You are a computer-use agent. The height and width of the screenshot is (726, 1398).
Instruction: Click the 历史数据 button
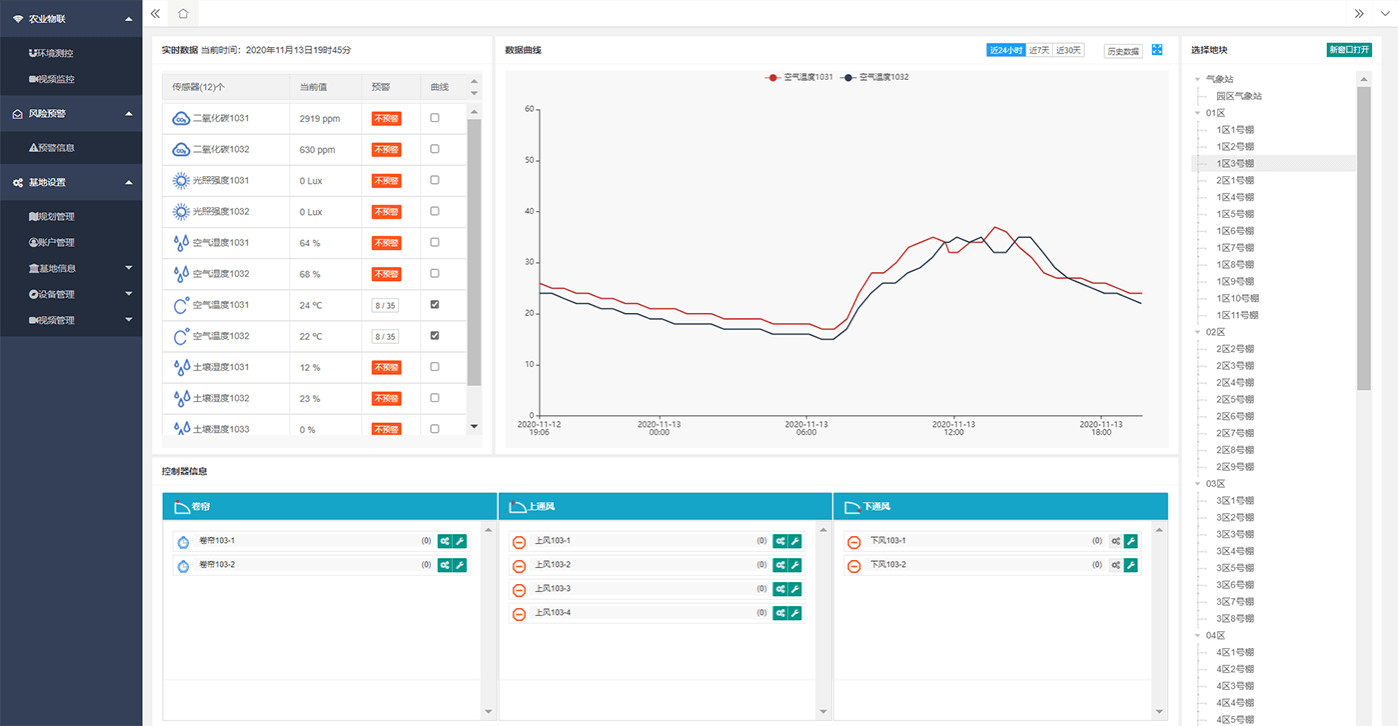pyautogui.click(x=1123, y=50)
